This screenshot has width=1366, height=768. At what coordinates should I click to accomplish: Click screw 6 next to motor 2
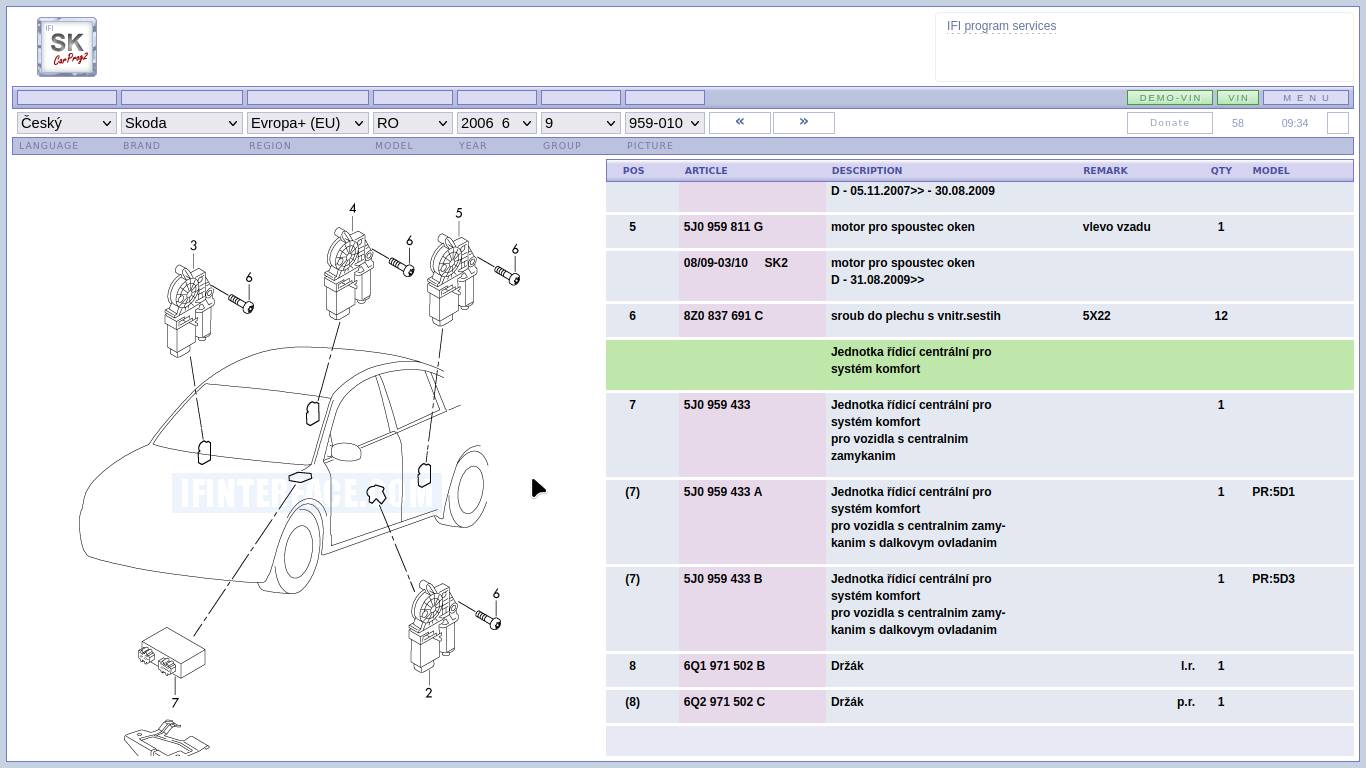[488, 620]
